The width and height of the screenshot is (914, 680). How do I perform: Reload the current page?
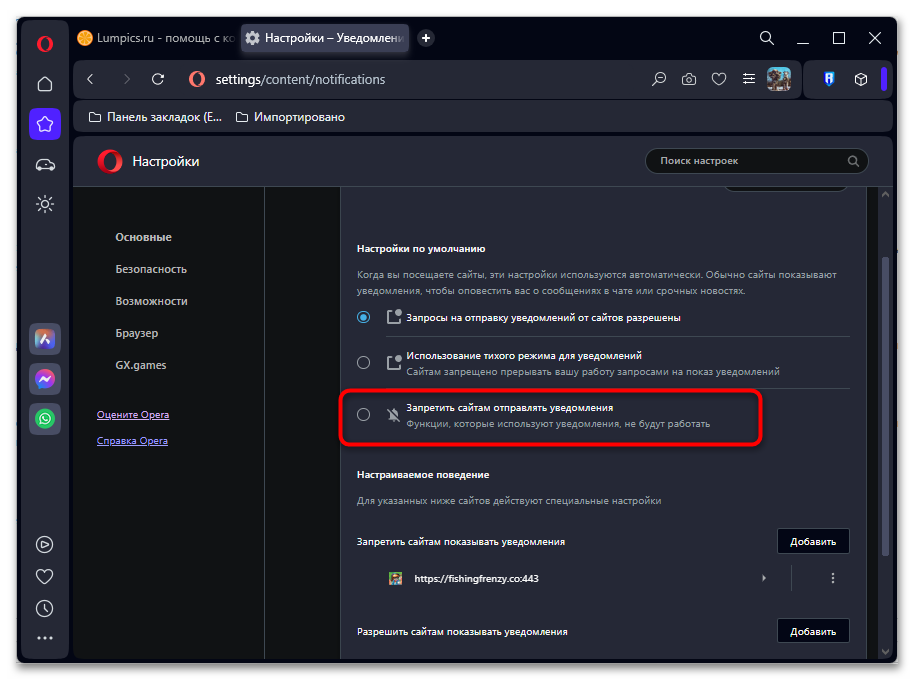coord(158,79)
